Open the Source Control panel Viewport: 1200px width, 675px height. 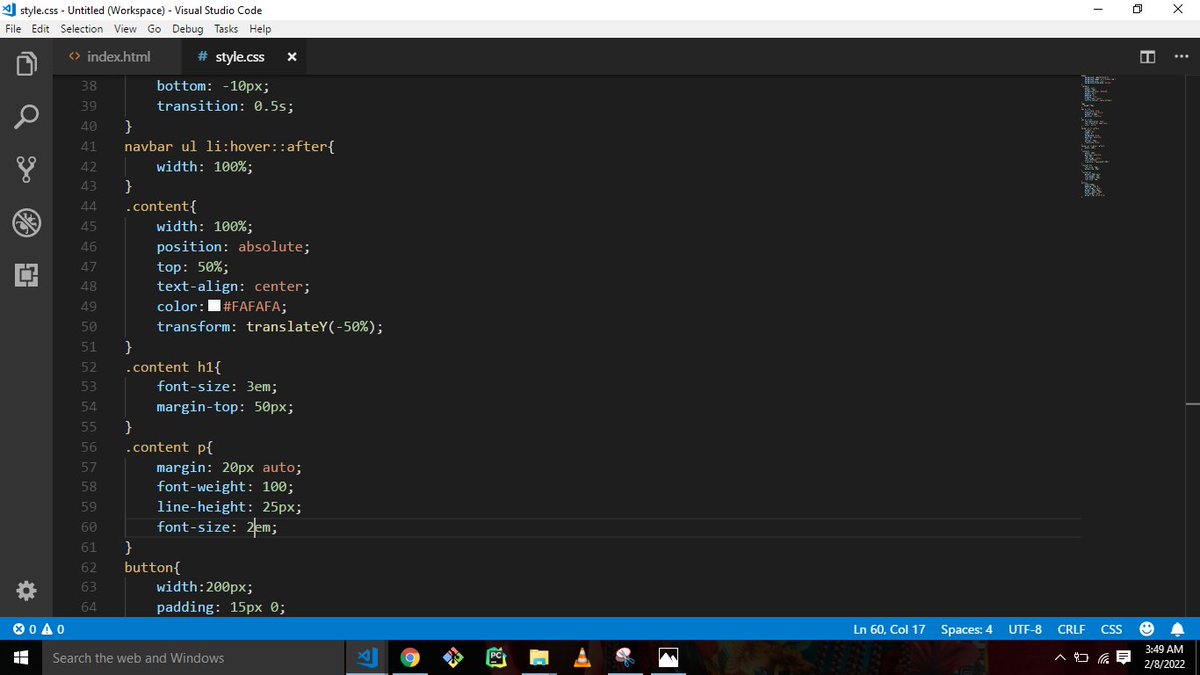click(25, 169)
